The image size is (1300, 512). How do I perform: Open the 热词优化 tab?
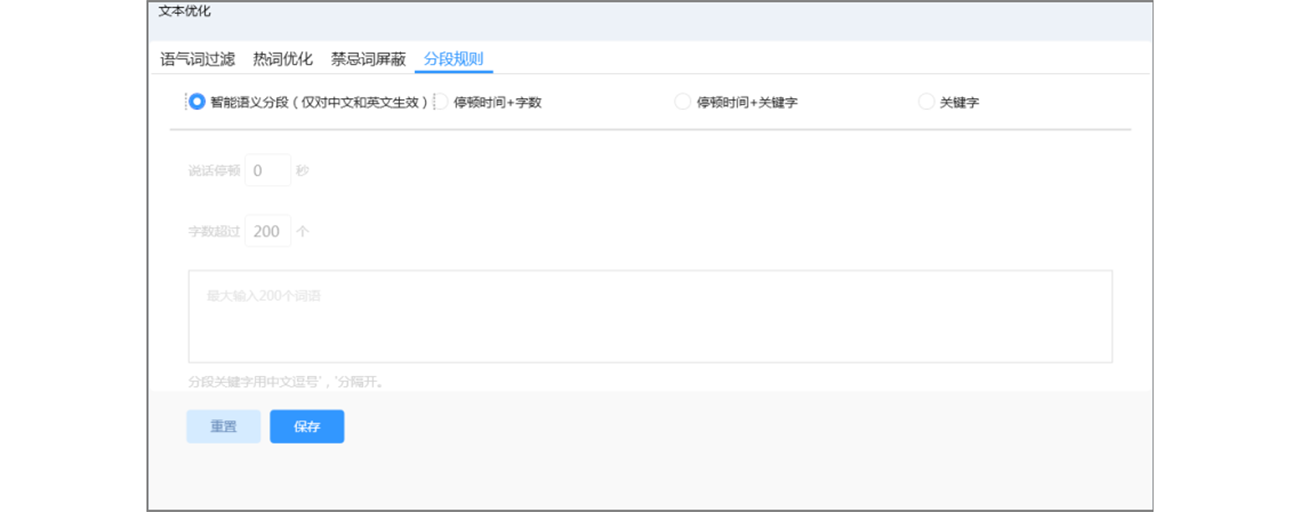coord(283,59)
